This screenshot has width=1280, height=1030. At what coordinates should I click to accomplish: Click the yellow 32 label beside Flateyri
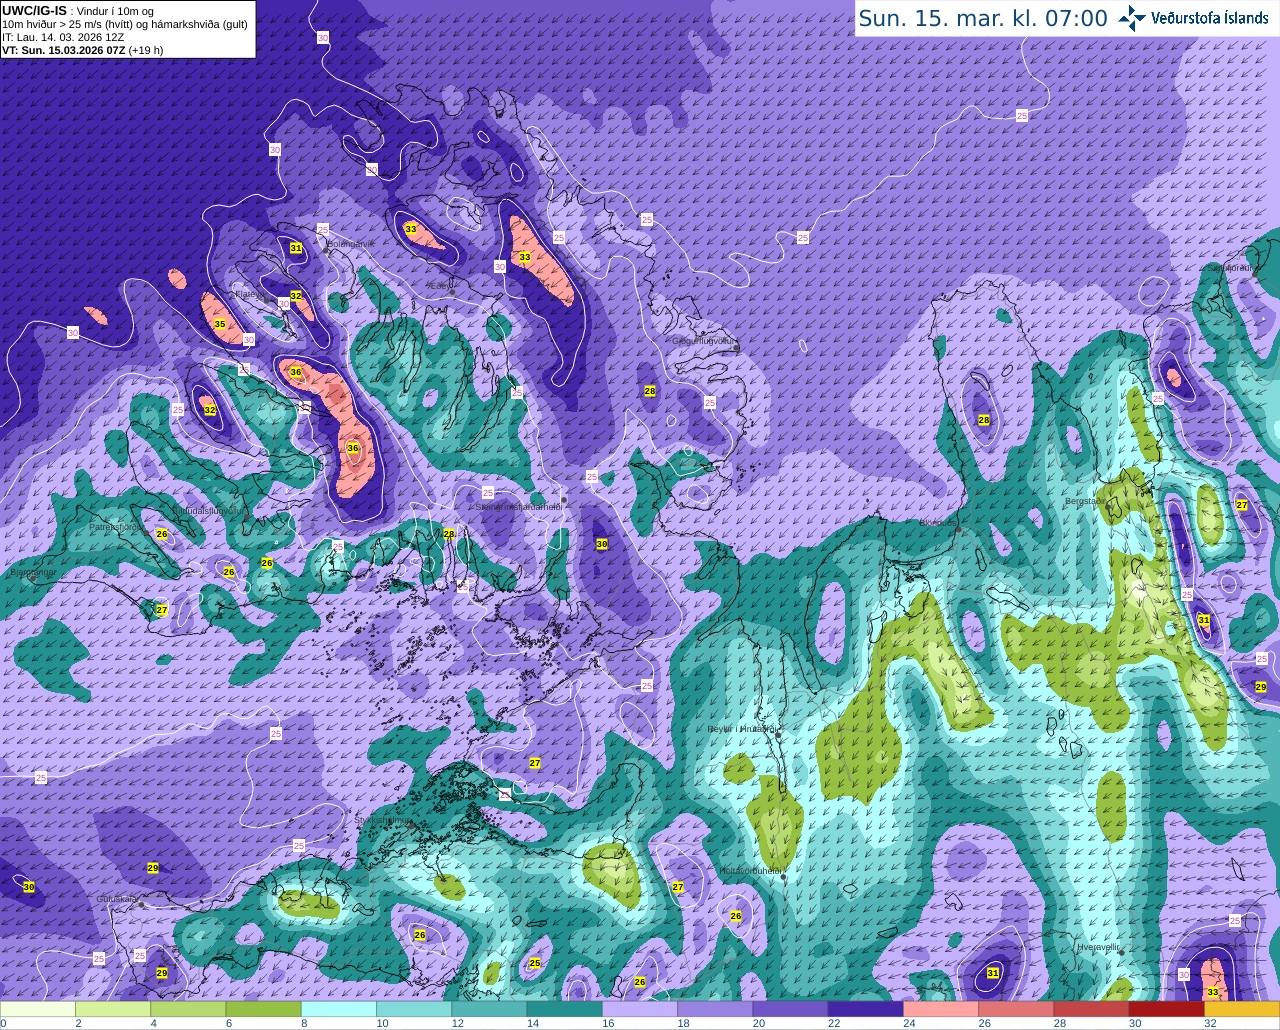296,297
